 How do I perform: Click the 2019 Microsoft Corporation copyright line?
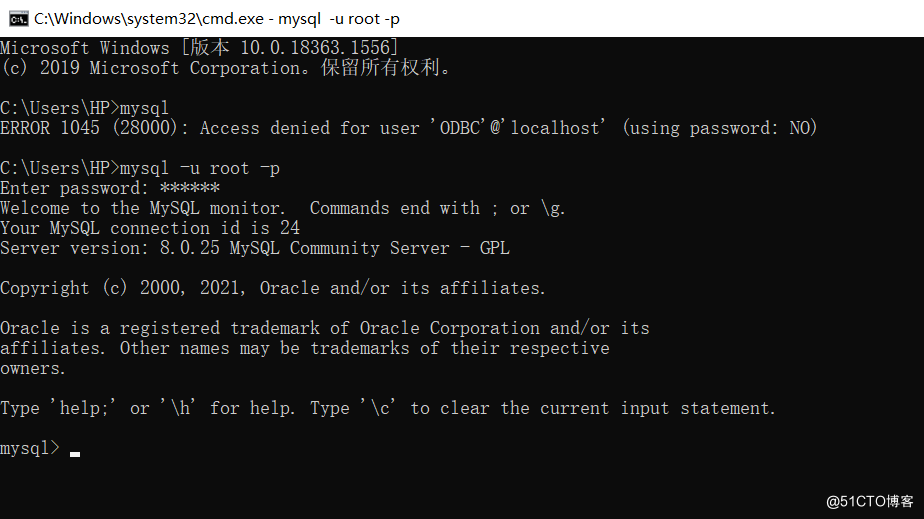(x=226, y=68)
